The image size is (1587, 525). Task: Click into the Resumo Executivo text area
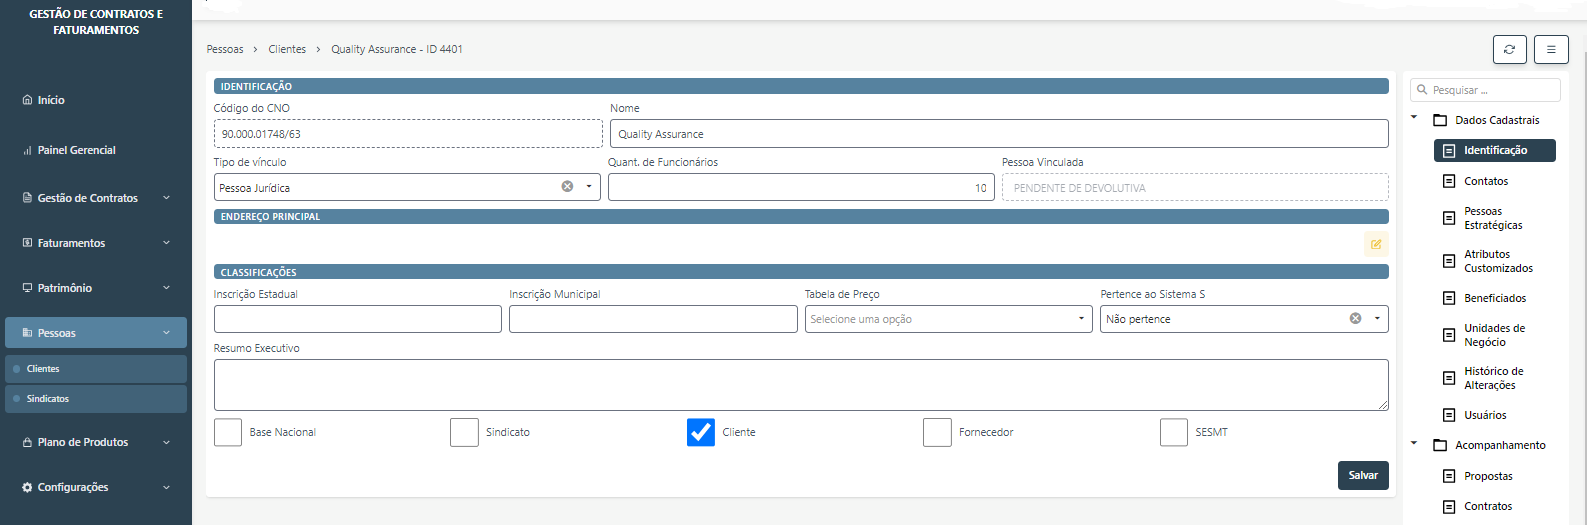800,384
